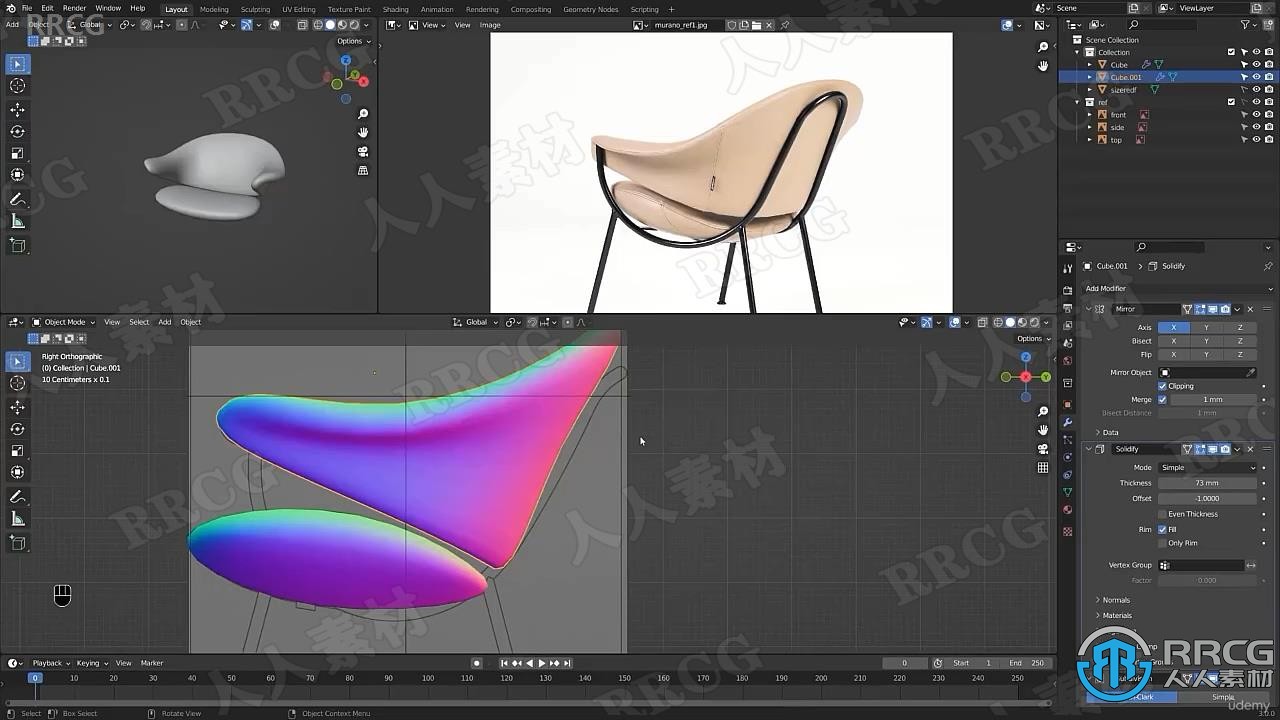The height and width of the screenshot is (720, 1280).
Task: Enable Even Thickness option
Action: (x=1162, y=514)
